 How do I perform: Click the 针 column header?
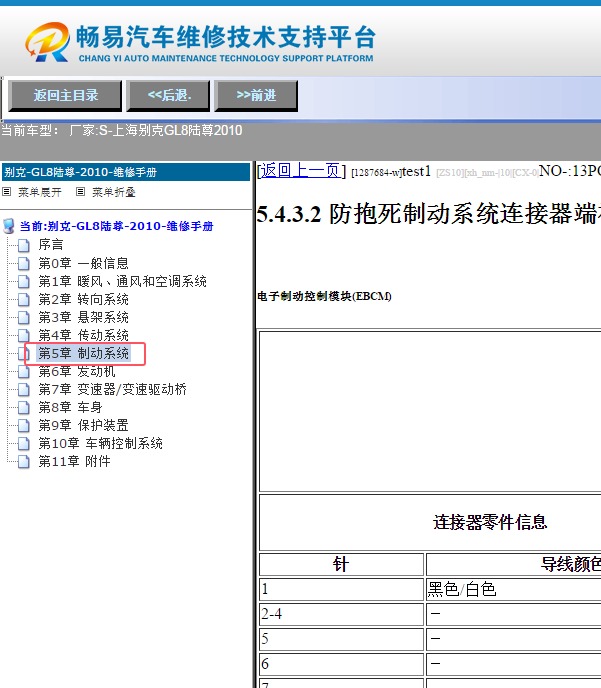(x=341, y=564)
